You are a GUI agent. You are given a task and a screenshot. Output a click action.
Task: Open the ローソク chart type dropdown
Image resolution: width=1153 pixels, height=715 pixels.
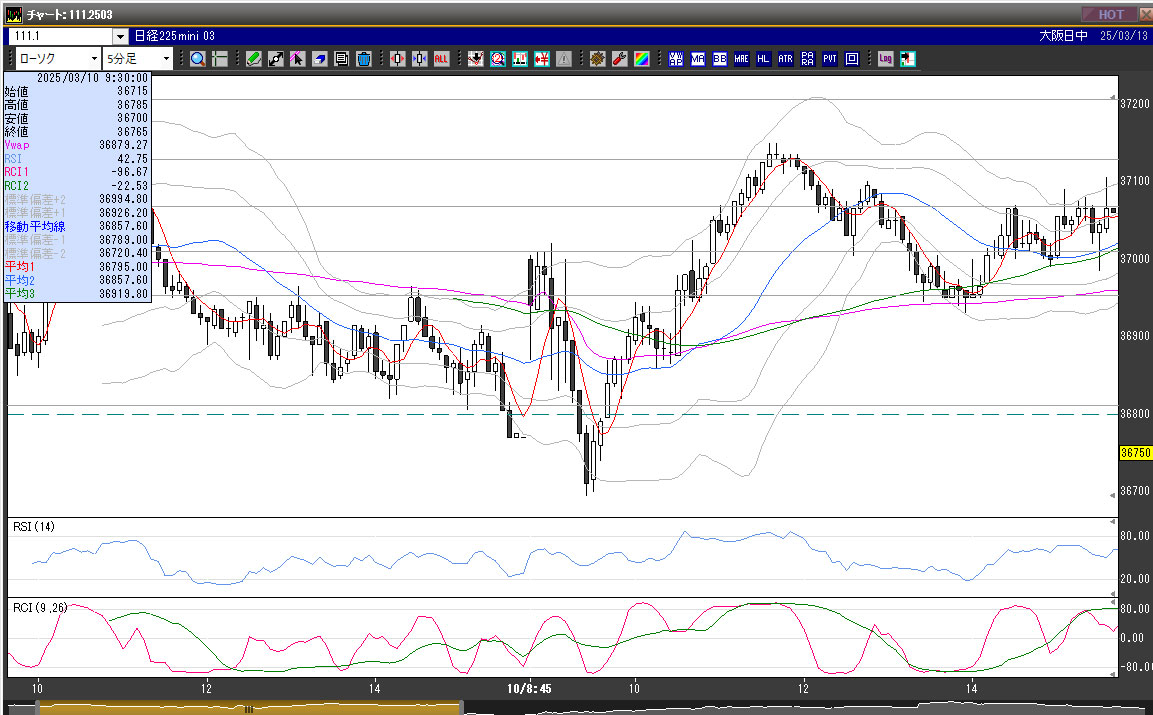pos(57,59)
